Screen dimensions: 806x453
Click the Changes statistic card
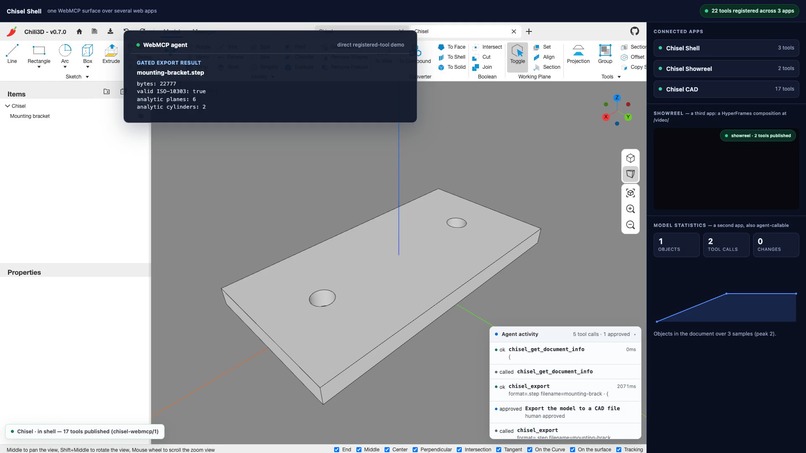point(775,245)
